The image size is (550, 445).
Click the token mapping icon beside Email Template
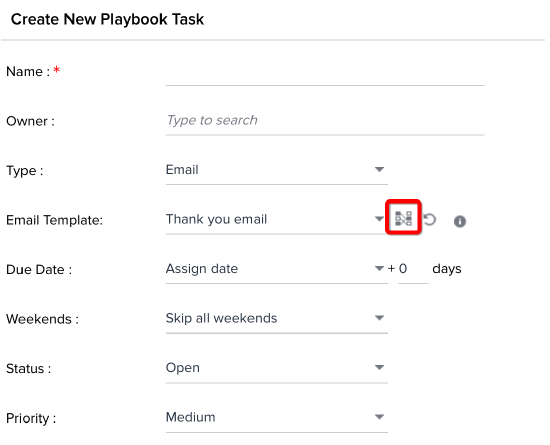(x=403, y=218)
